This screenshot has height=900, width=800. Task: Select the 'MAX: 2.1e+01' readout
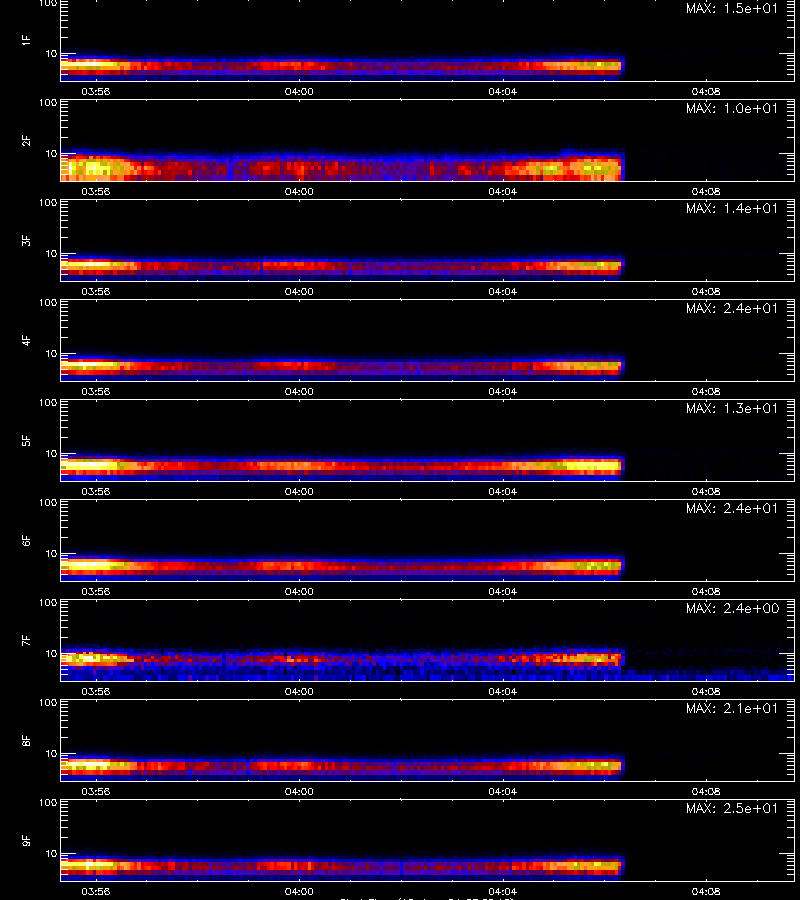point(732,708)
